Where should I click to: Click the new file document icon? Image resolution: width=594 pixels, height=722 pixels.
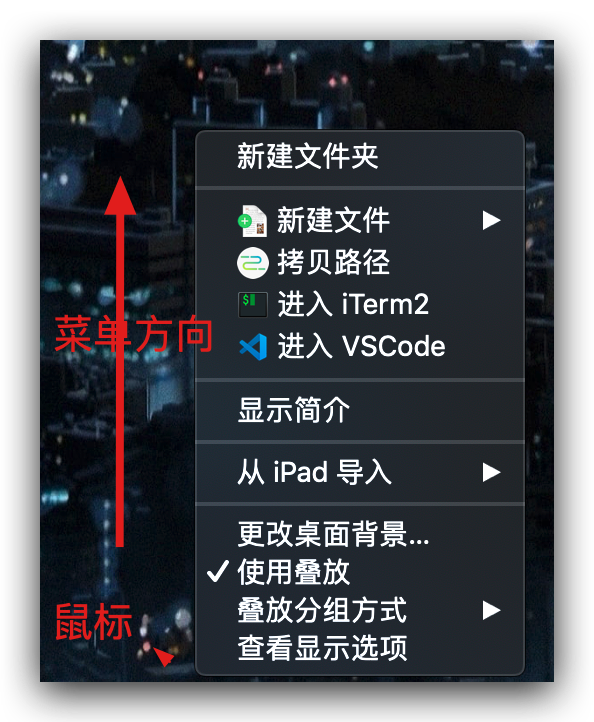[x=252, y=221]
